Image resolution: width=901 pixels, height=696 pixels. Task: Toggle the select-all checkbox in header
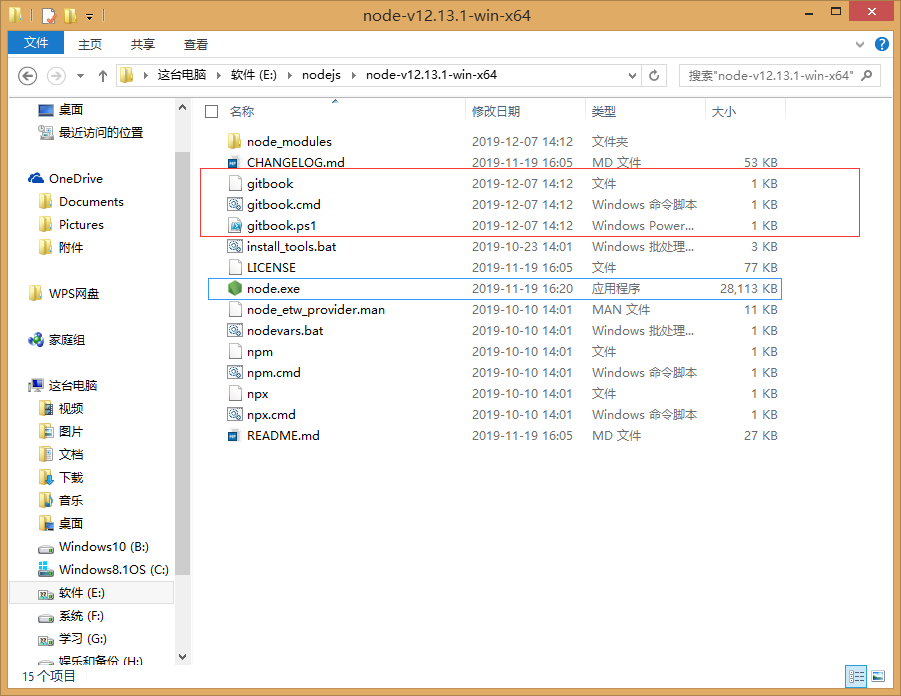tap(211, 111)
